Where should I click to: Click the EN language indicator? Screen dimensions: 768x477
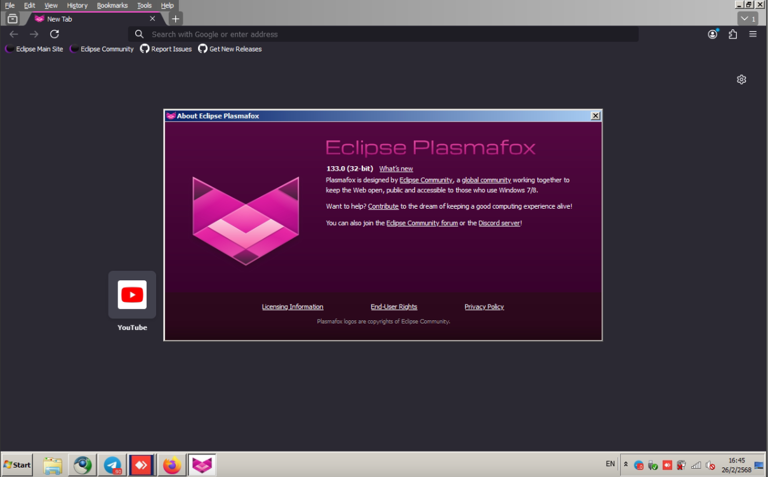[x=610, y=464]
